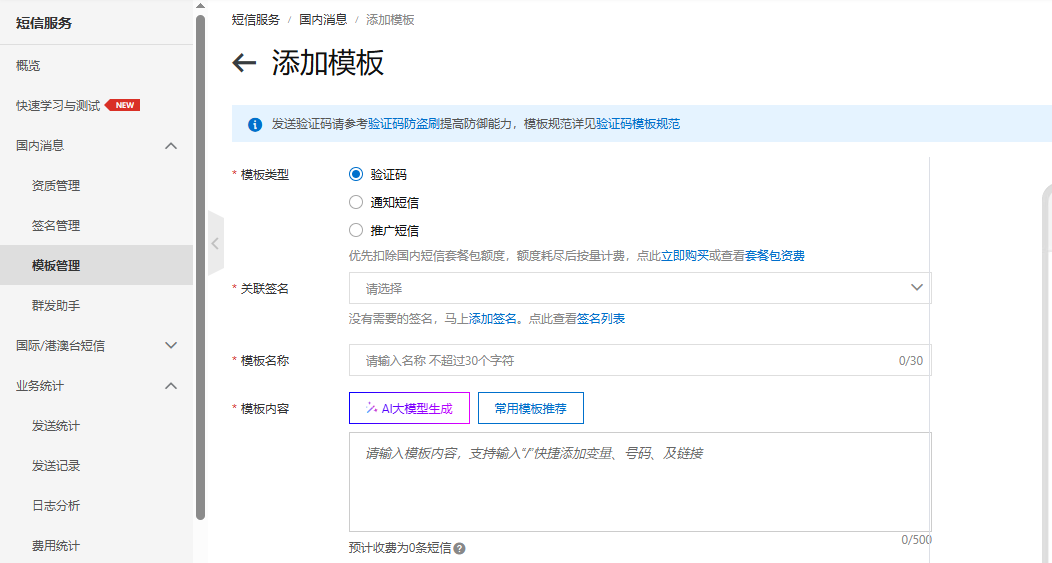Image resolution: width=1052 pixels, height=563 pixels.
Task: Click the 0/30 character counter
Action: tap(910, 360)
